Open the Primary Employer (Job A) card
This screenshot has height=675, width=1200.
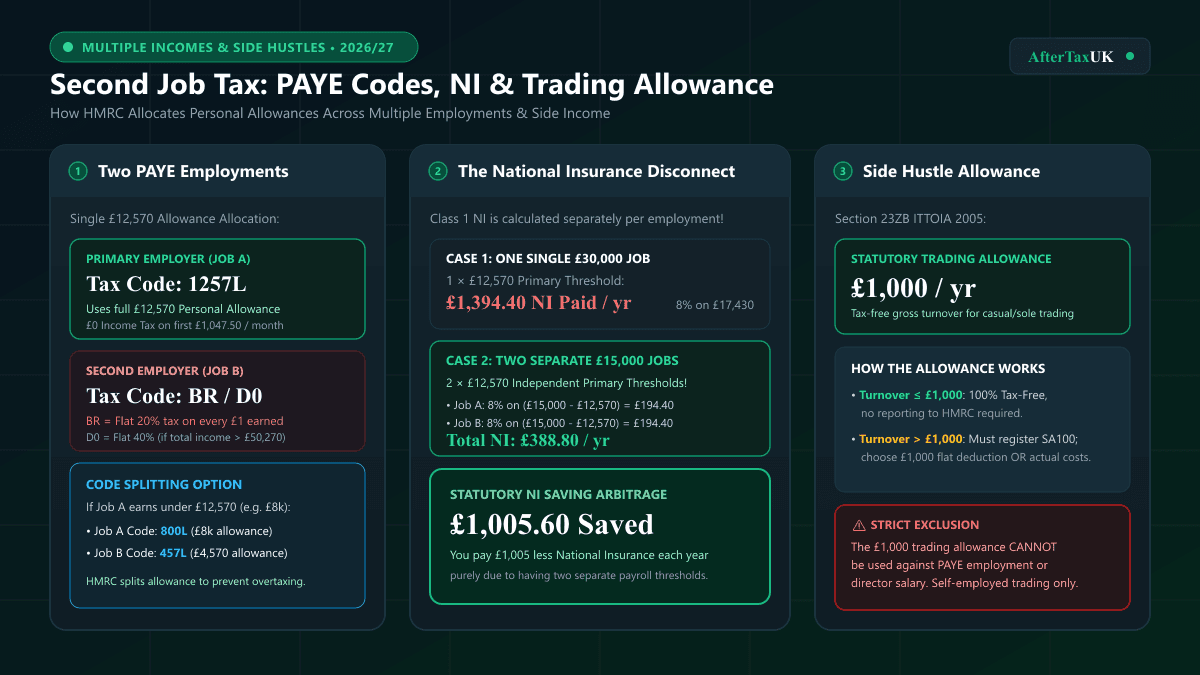217,289
